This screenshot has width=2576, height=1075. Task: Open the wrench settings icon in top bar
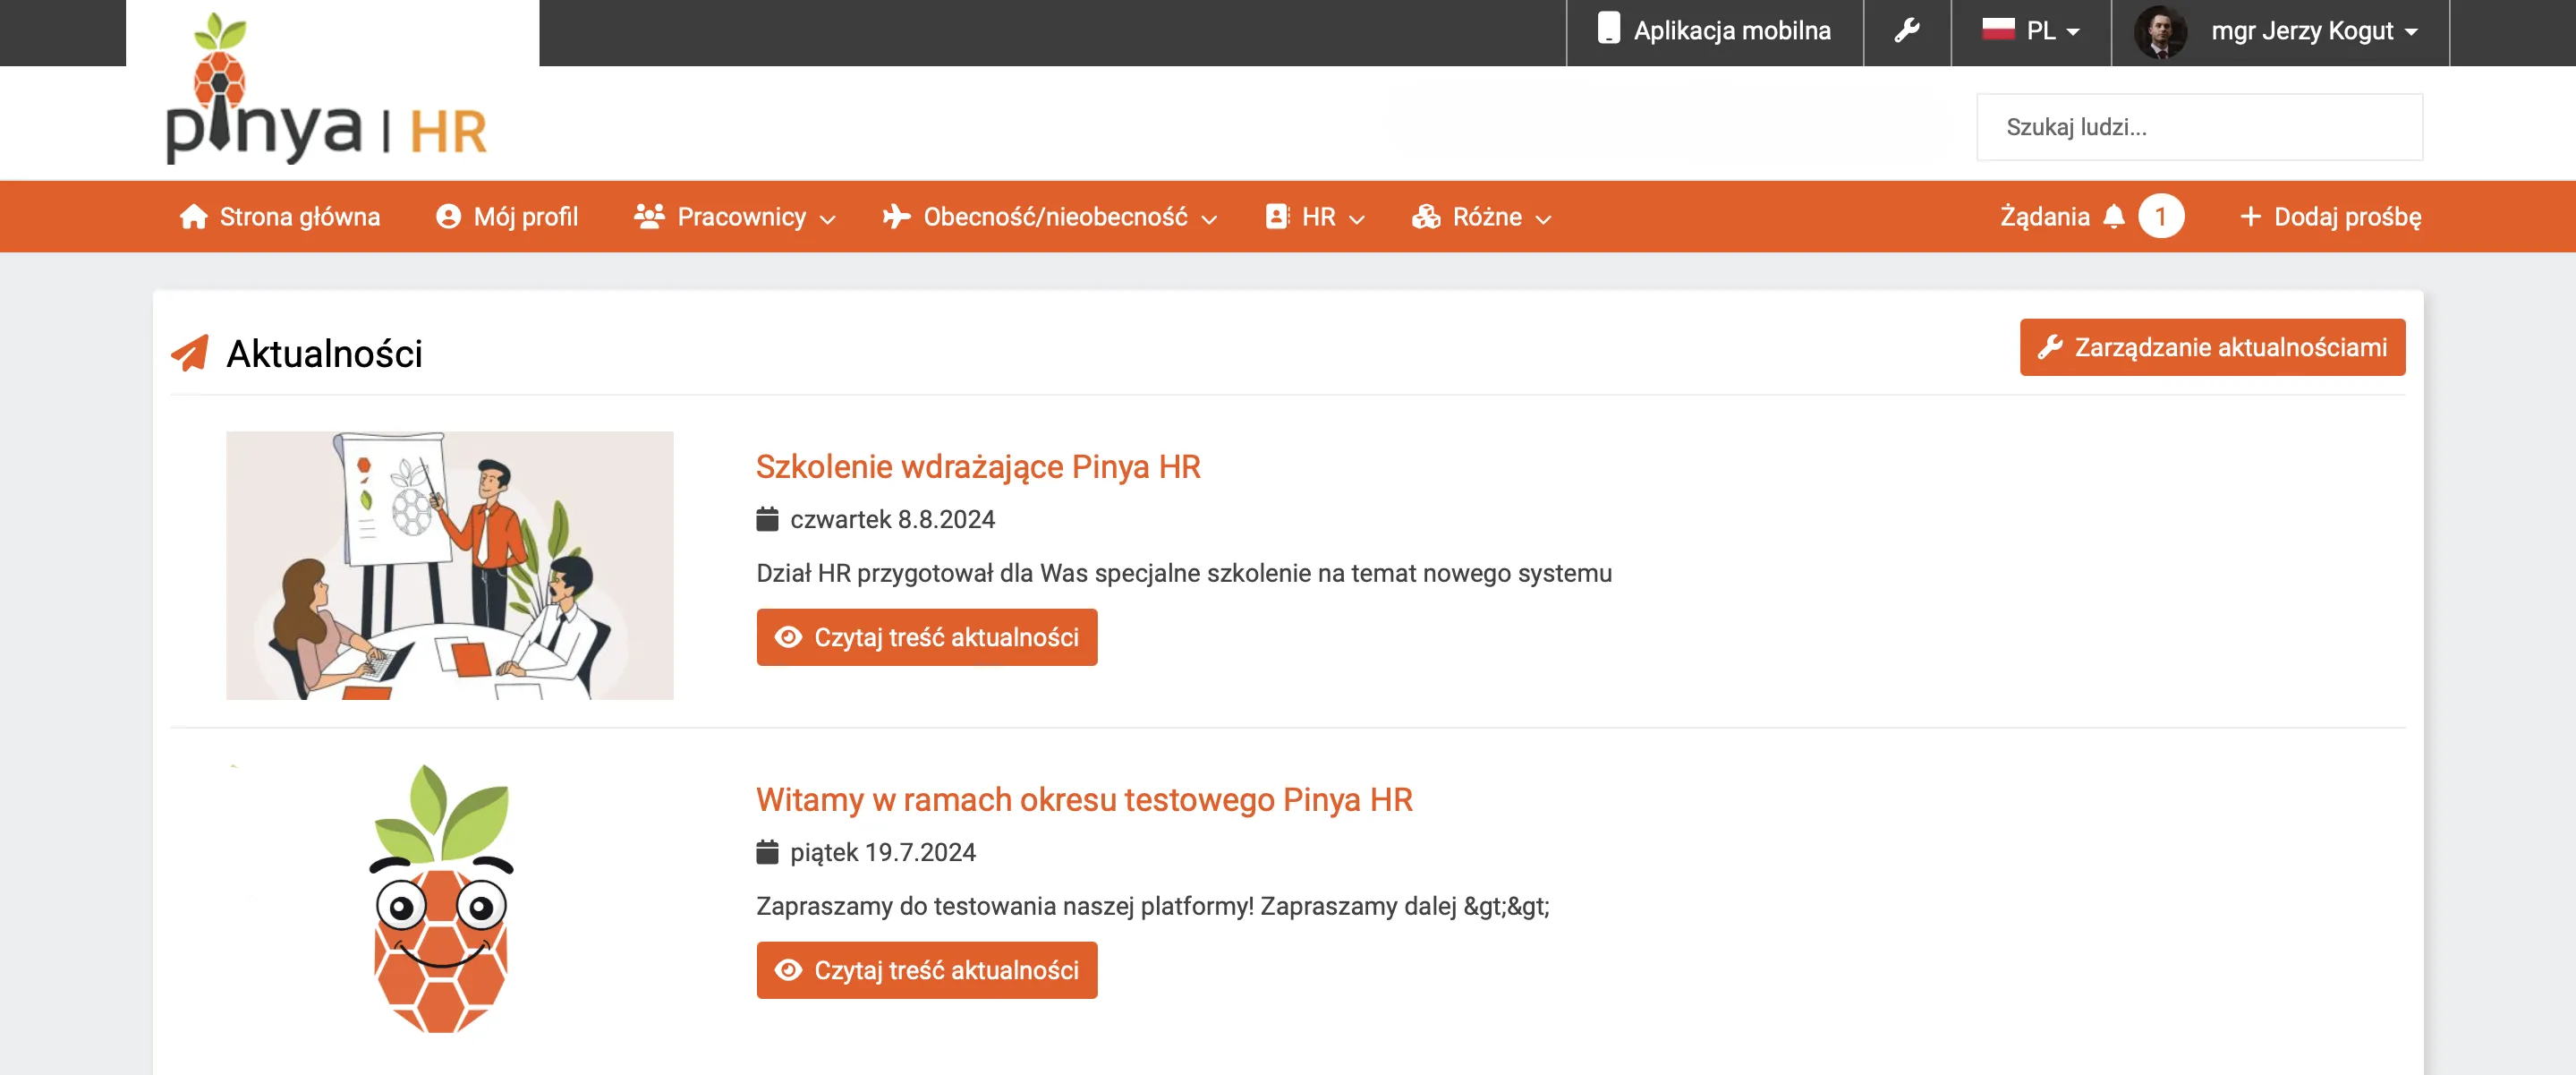[1906, 30]
